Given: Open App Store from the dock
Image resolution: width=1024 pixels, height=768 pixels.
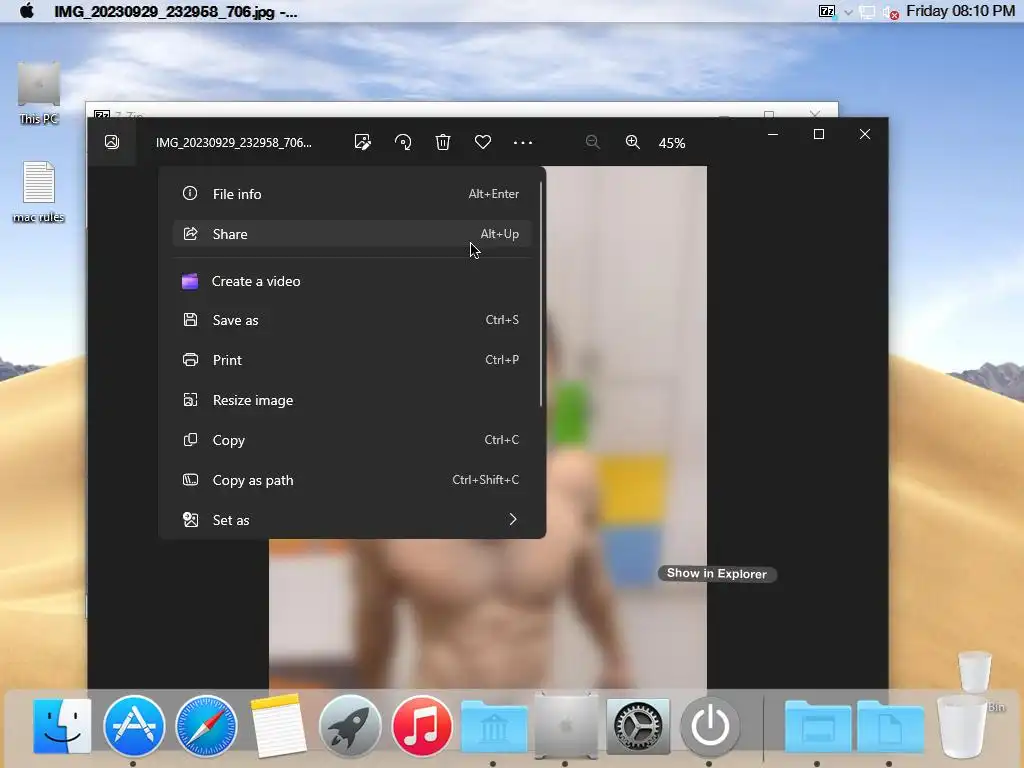Looking at the screenshot, I should pos(134,726).
